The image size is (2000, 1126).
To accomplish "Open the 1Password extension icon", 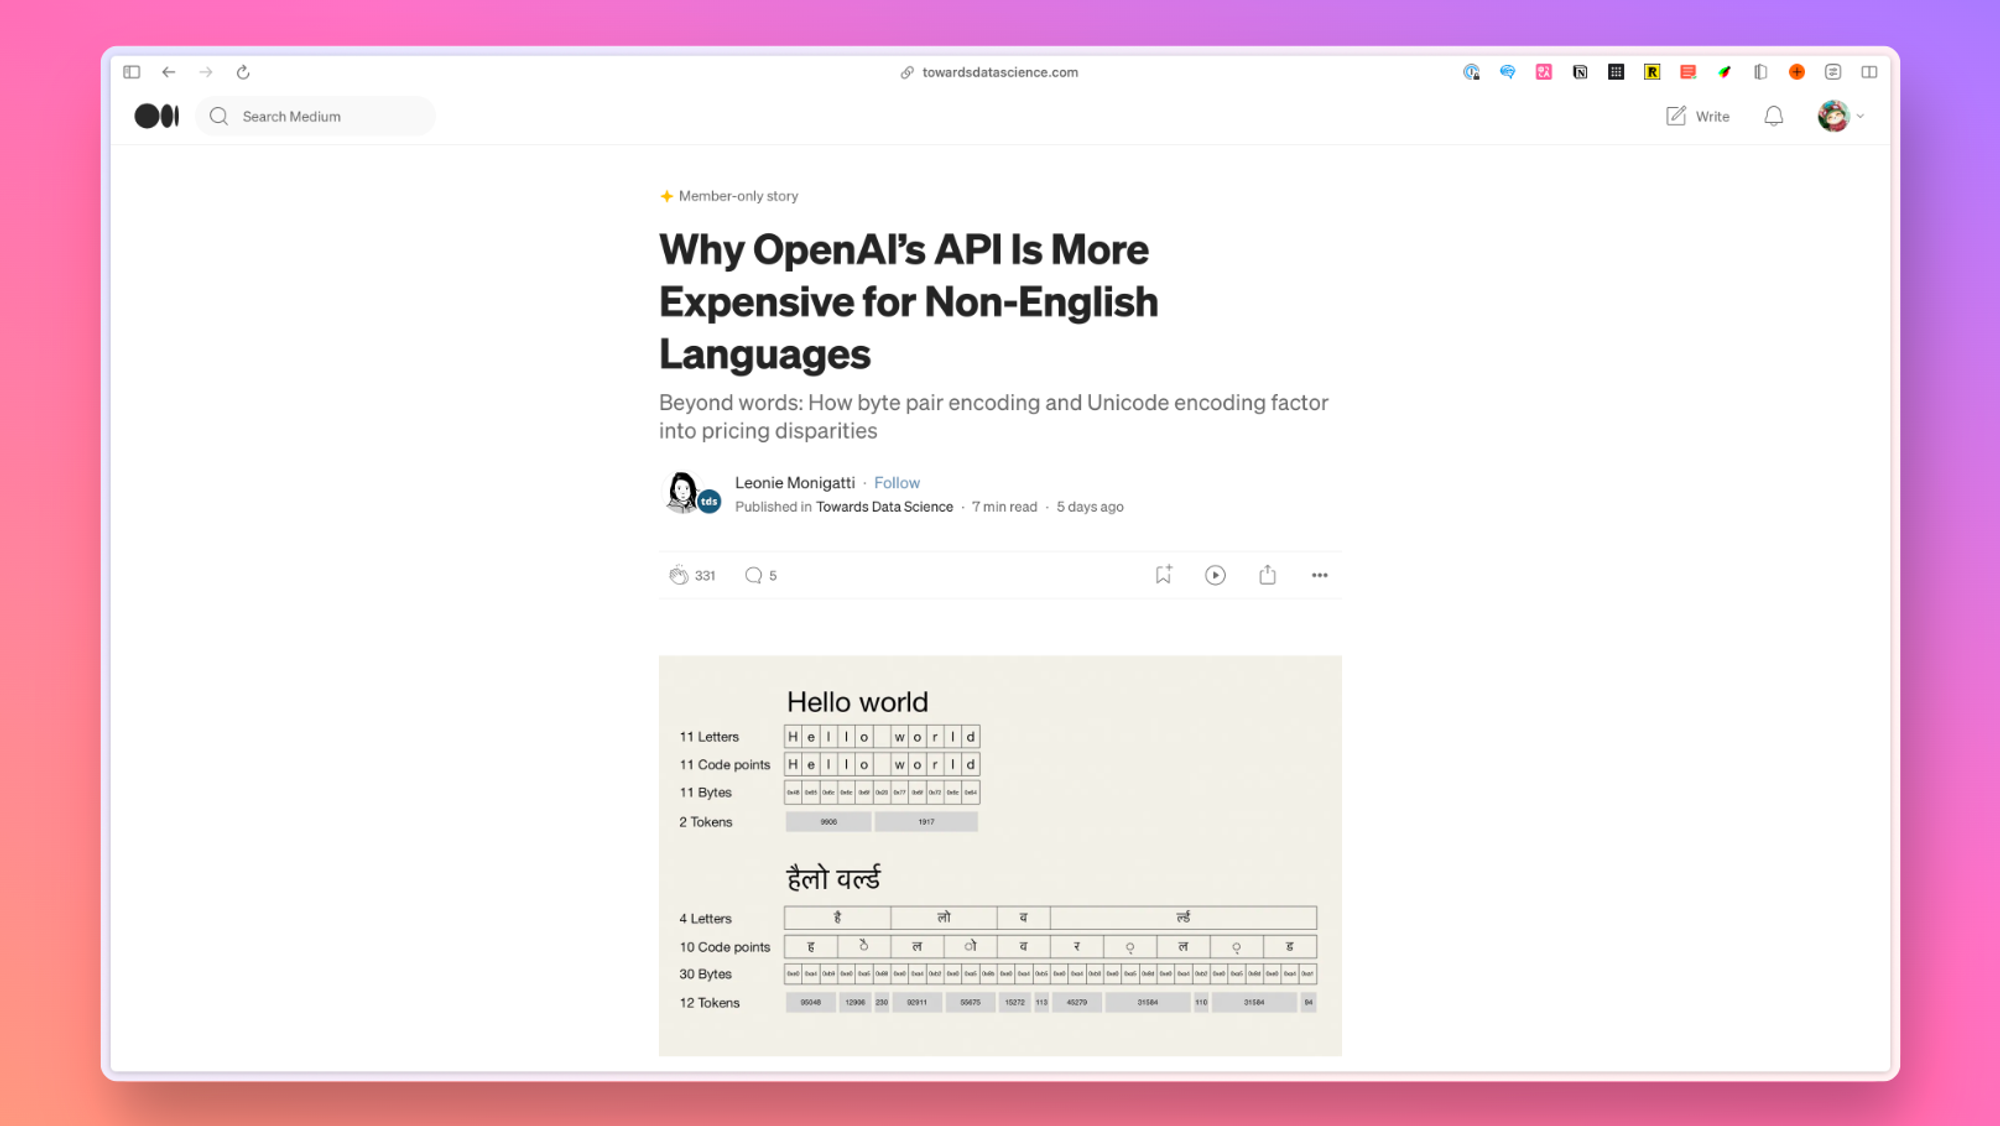I will (1471, 72).
